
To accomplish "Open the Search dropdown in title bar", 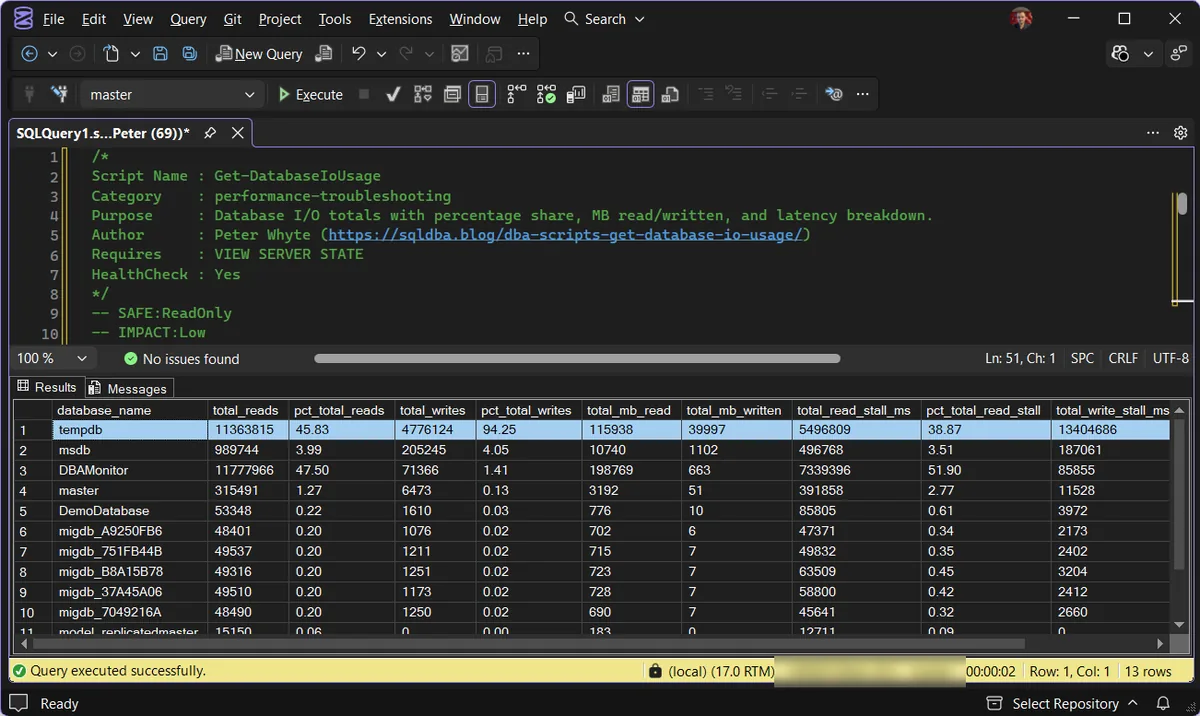I will click(605, 19).
